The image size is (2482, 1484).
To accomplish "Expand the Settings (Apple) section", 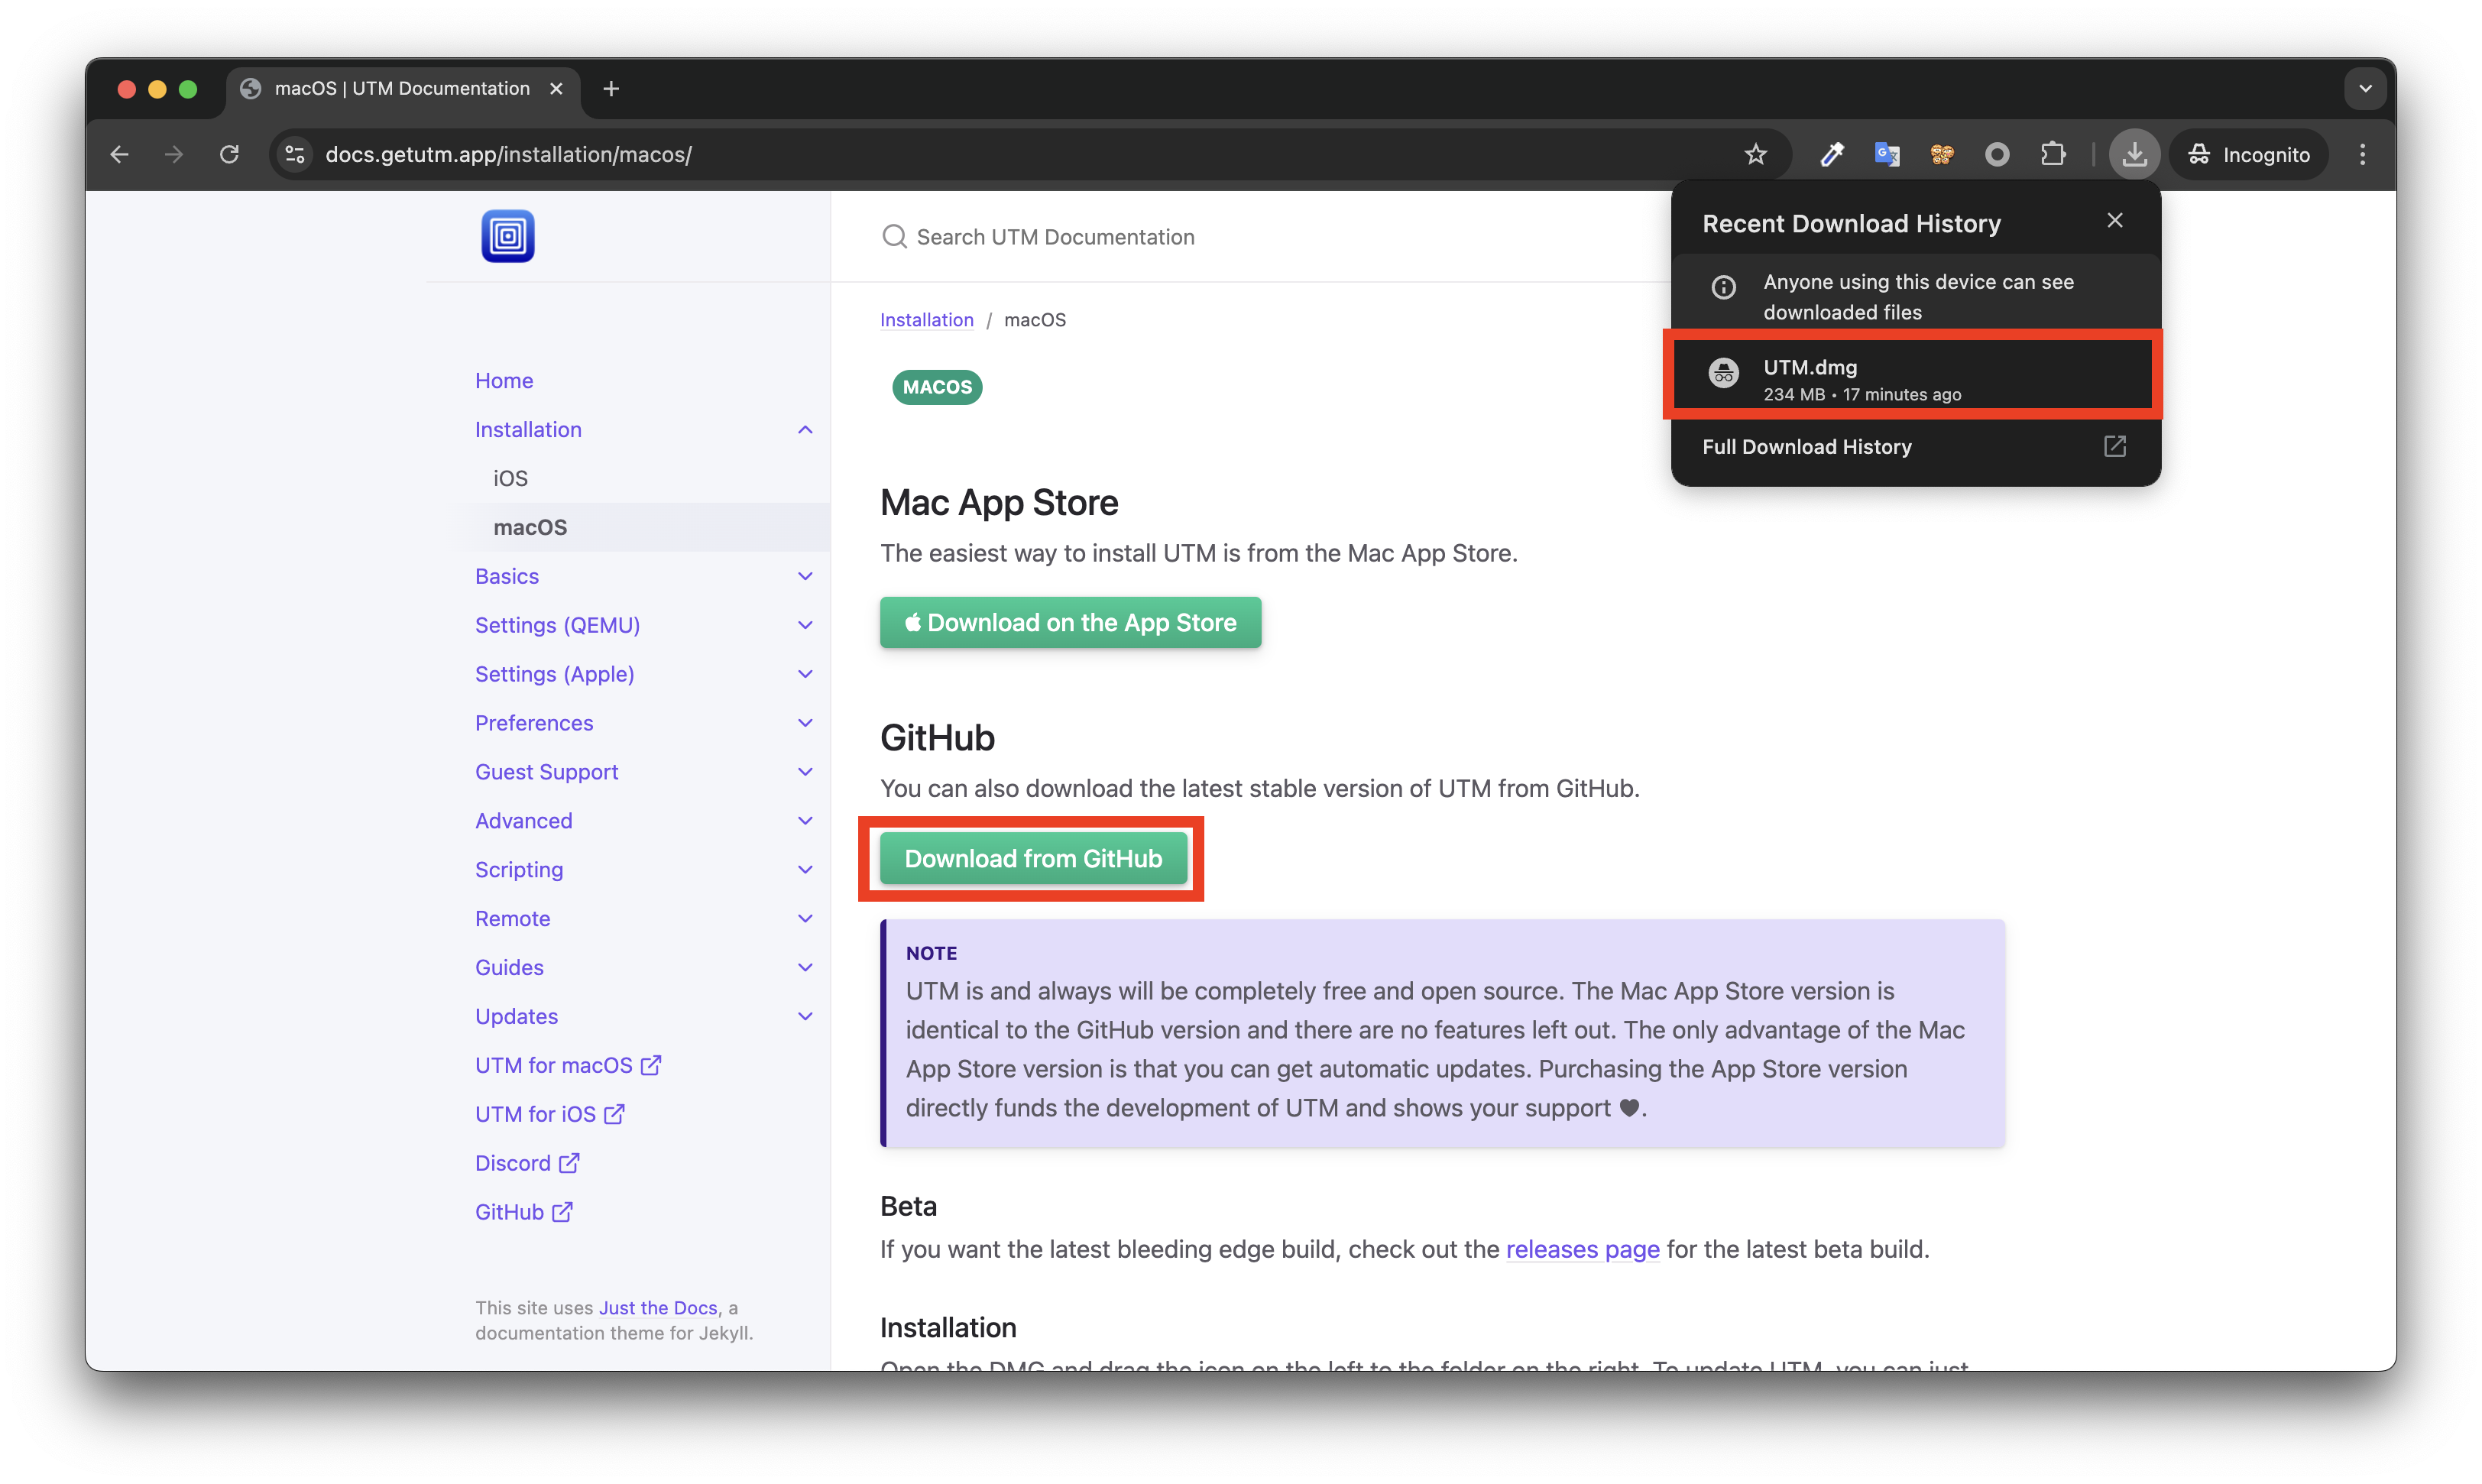I will pos(805,674).
